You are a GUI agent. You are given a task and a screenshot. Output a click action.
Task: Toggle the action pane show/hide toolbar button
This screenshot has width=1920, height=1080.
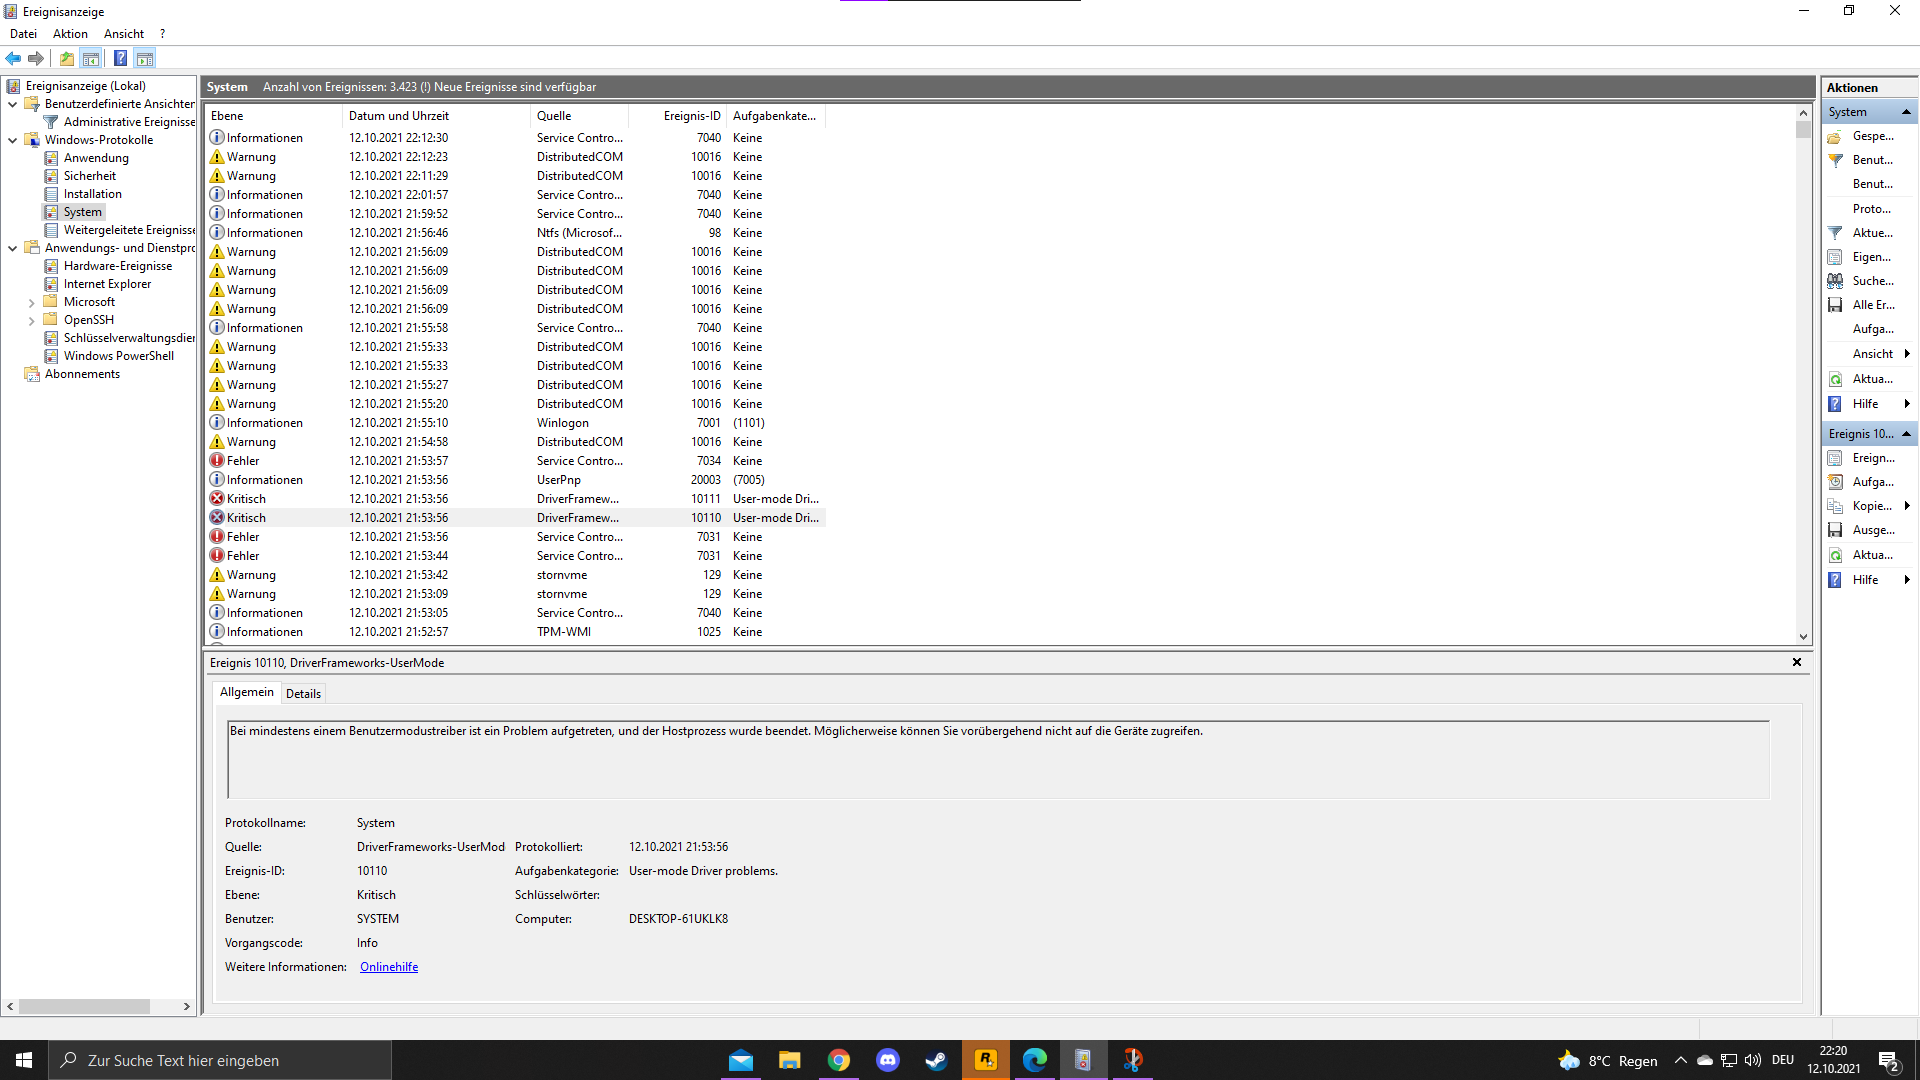click(145, 58)
